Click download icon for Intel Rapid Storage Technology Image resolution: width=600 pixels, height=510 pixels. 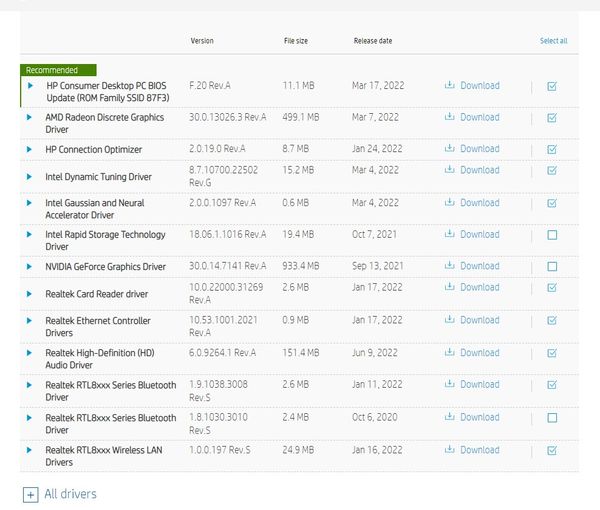[x=450, y=234]
